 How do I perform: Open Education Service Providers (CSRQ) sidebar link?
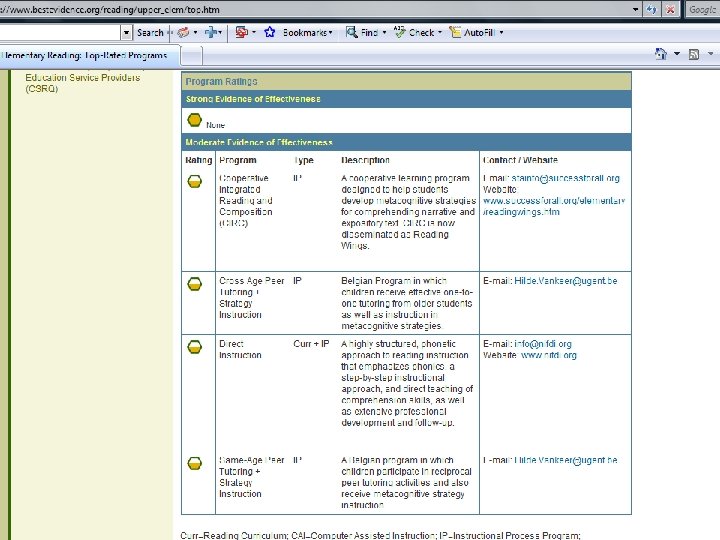tap(83, 83)
